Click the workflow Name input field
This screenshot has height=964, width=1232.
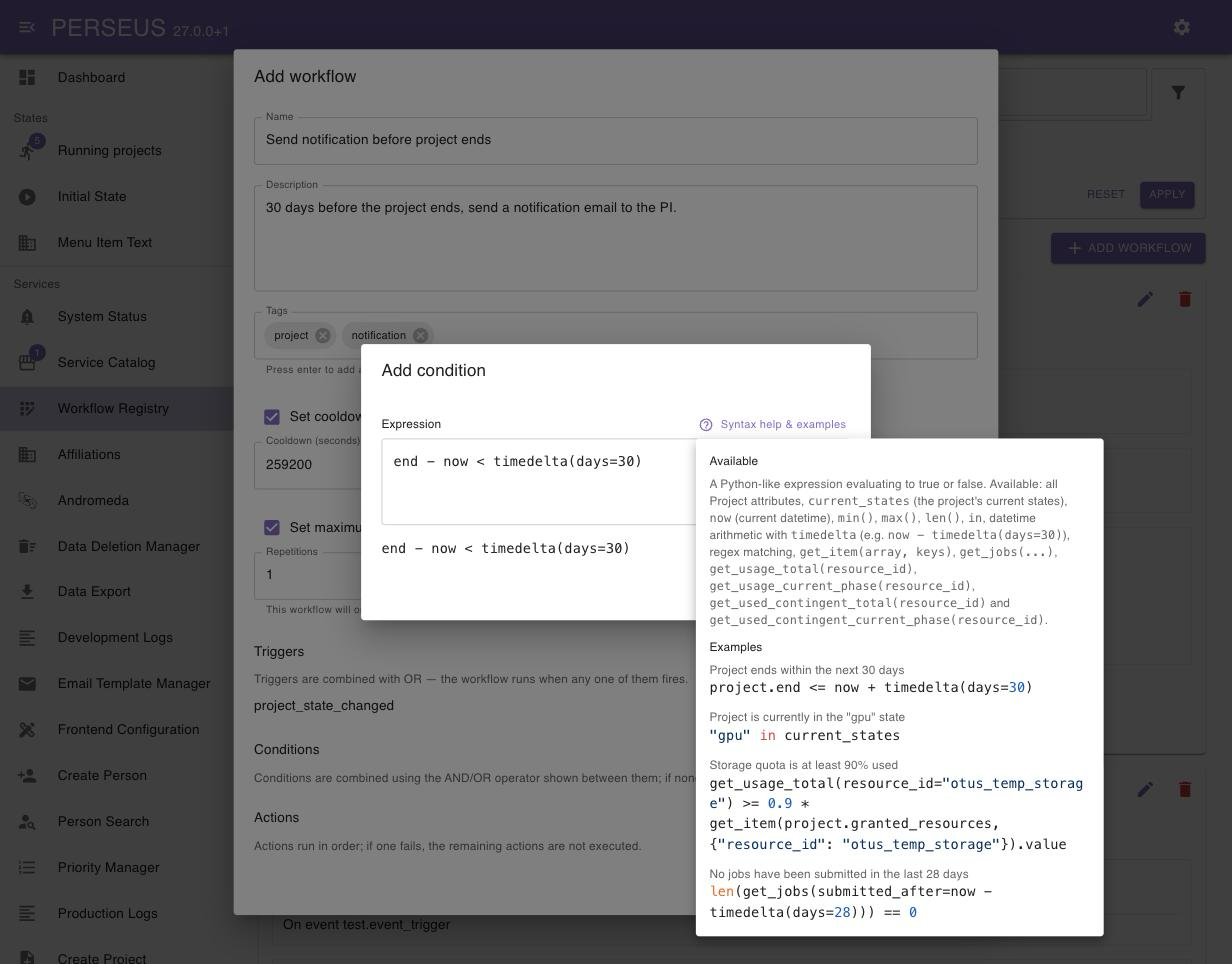coord(616,140)
